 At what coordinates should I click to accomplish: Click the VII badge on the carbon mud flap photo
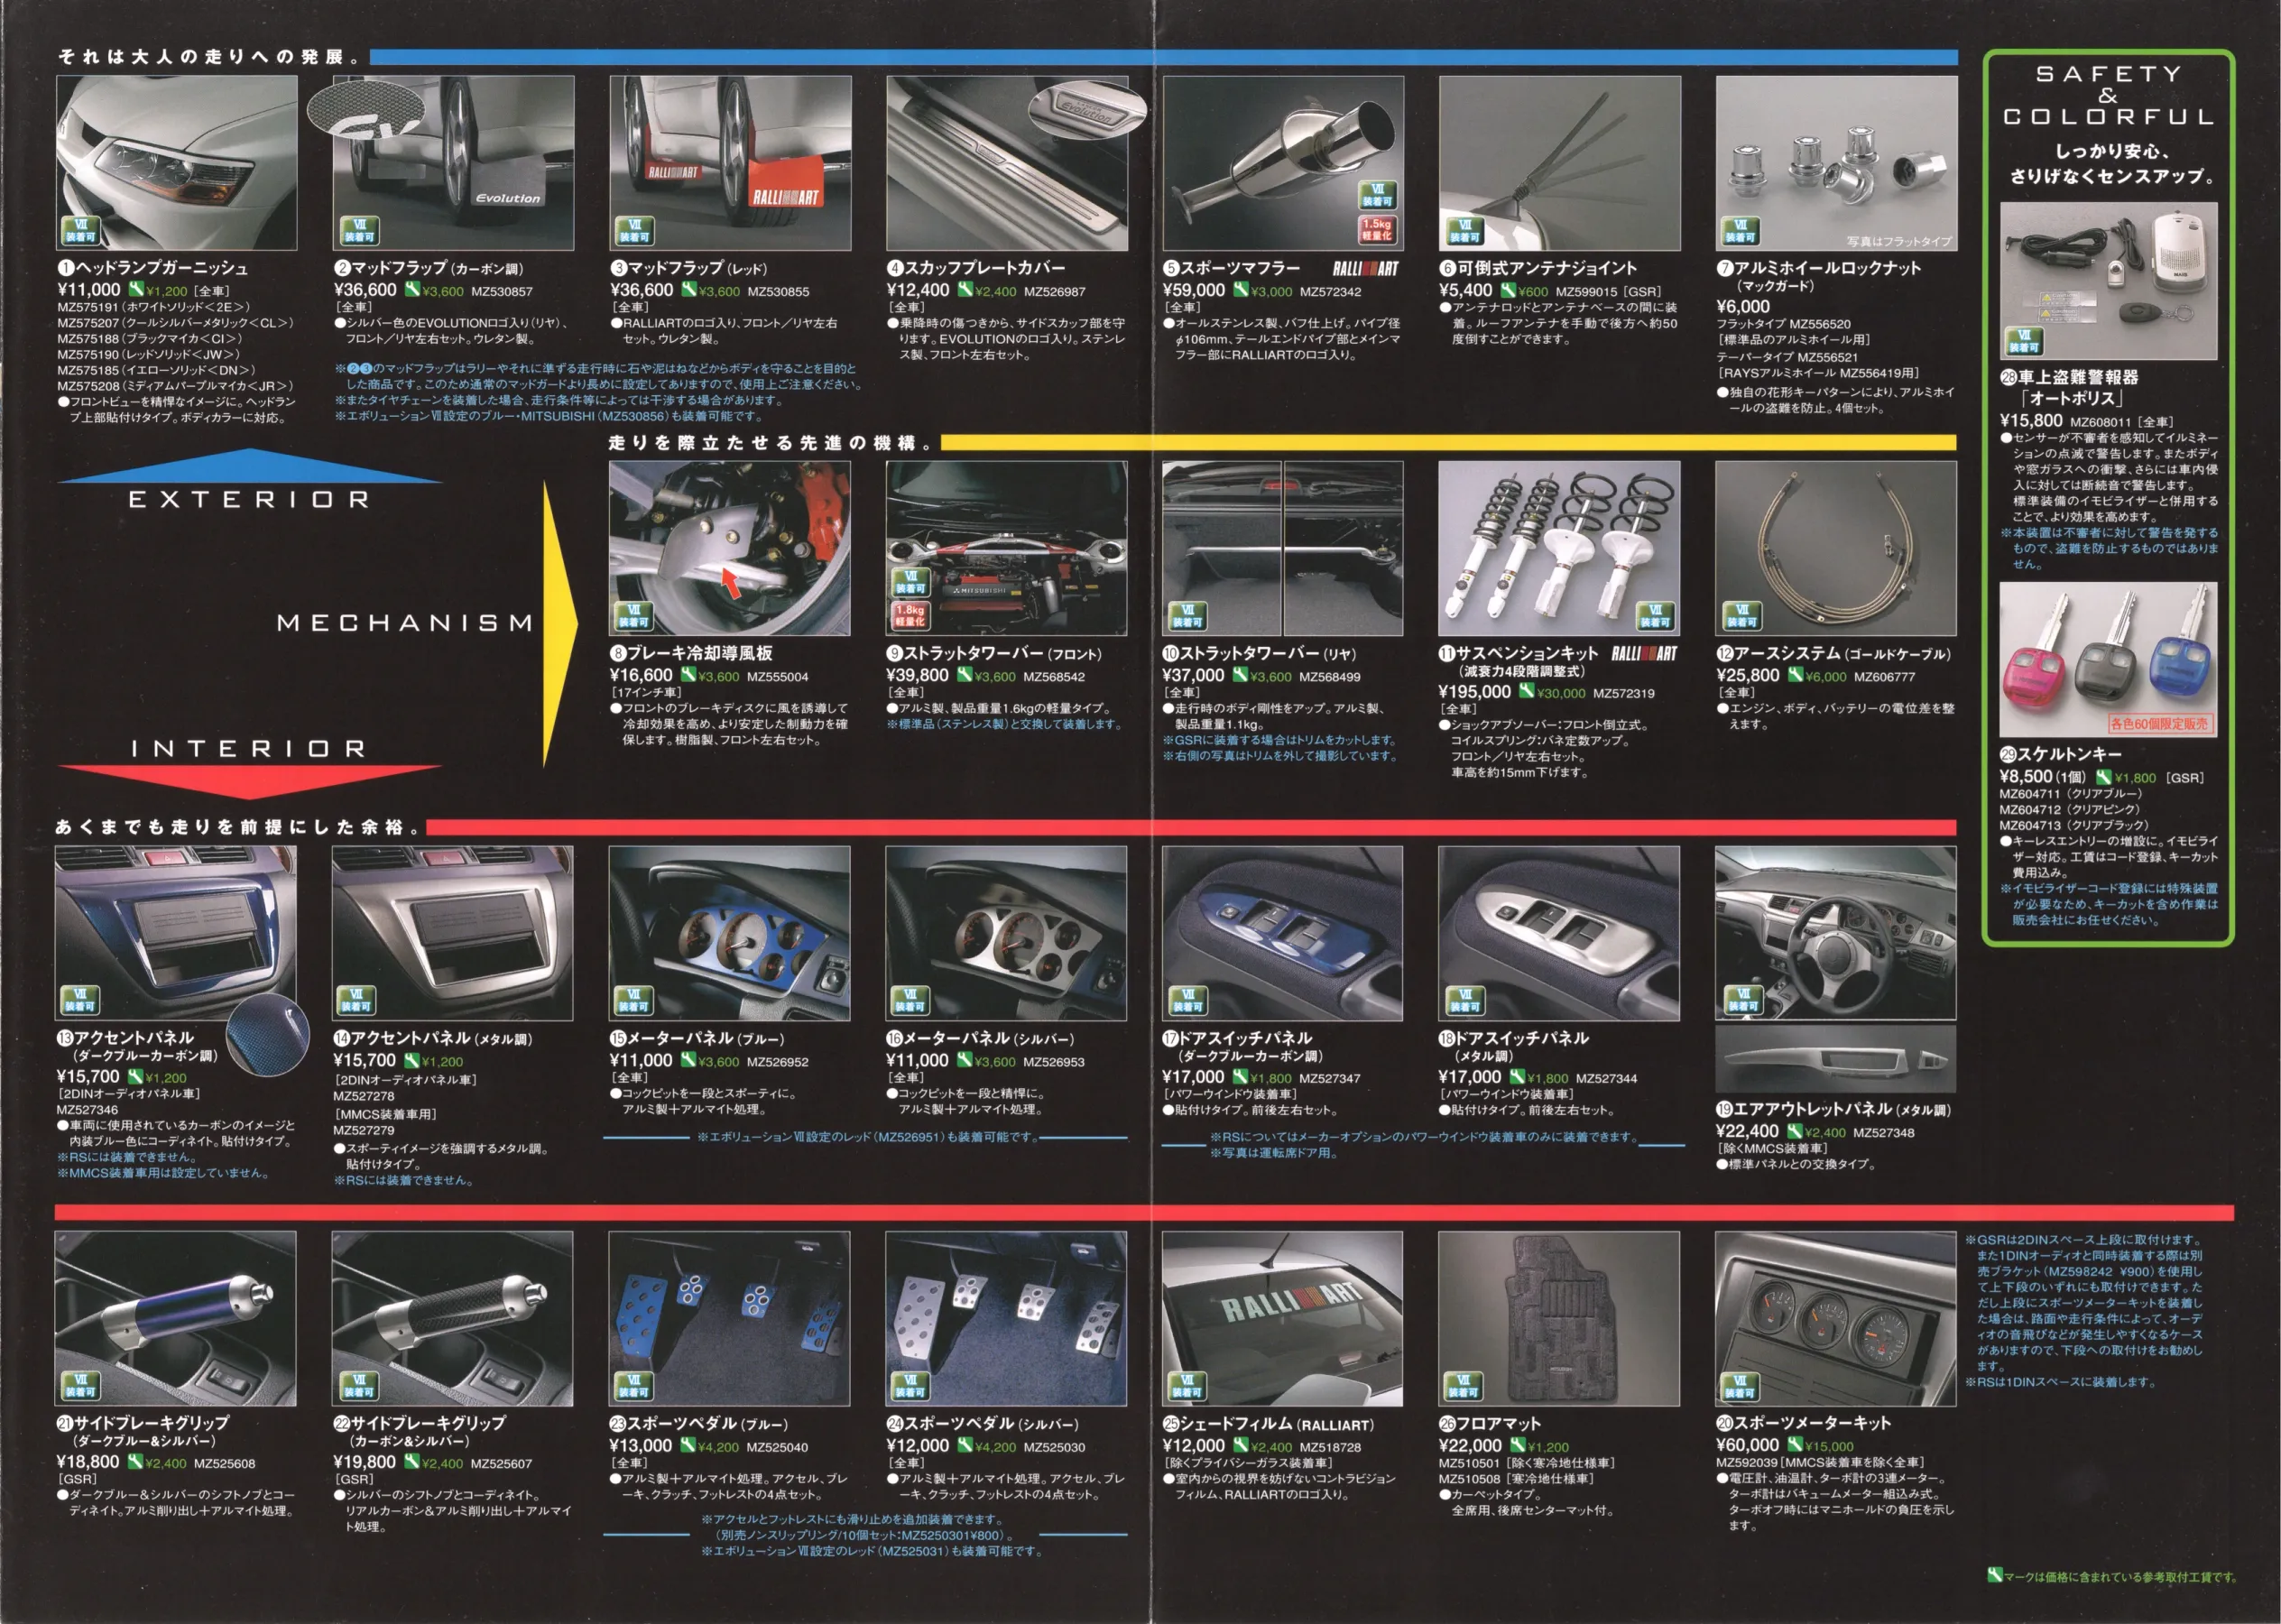[359, 231]
